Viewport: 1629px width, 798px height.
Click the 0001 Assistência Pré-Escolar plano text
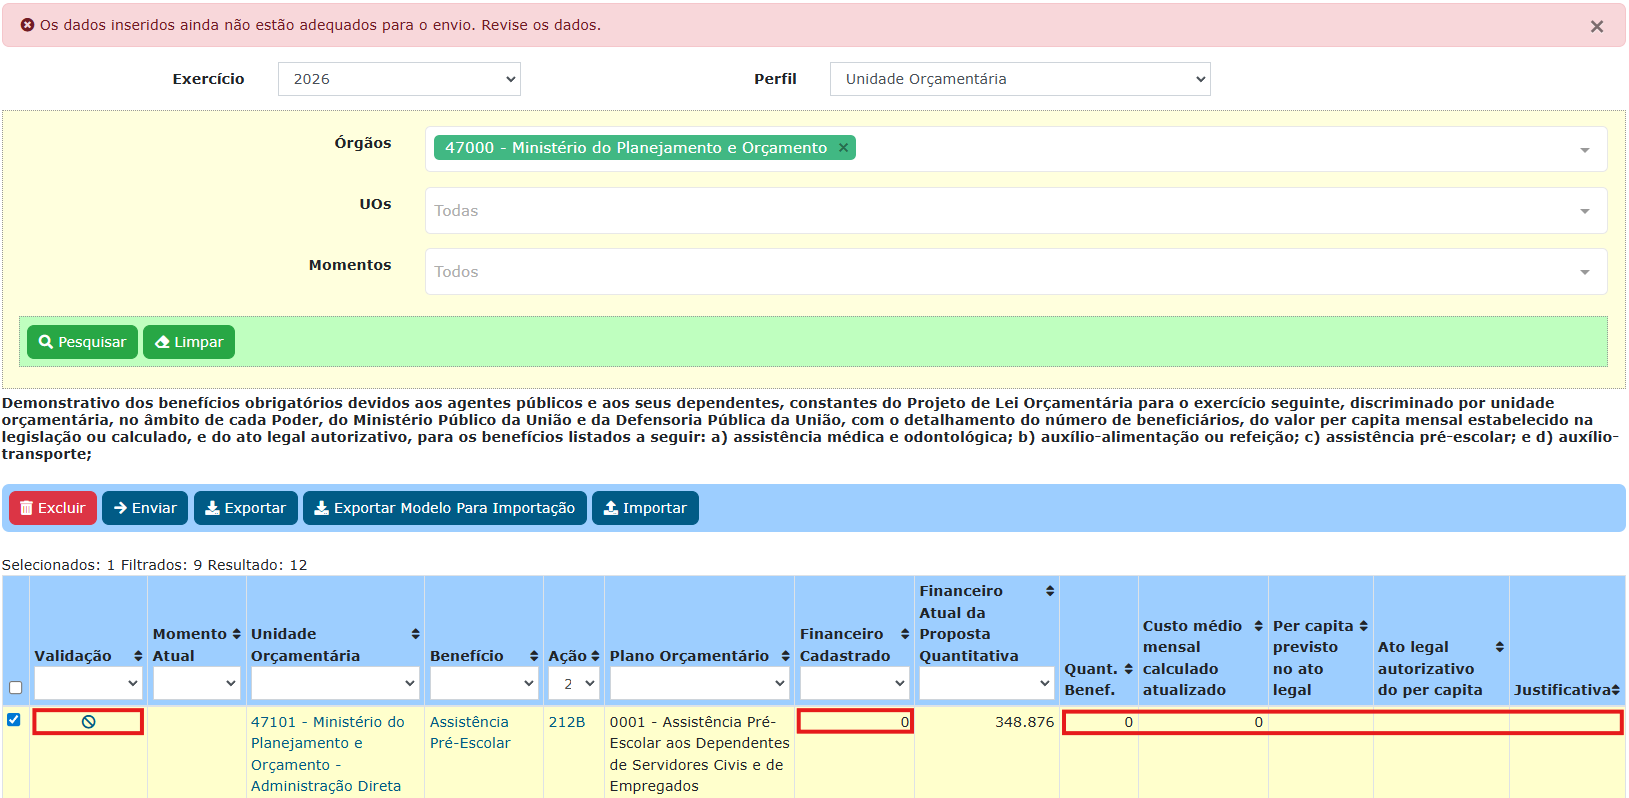tap(700, 754)
